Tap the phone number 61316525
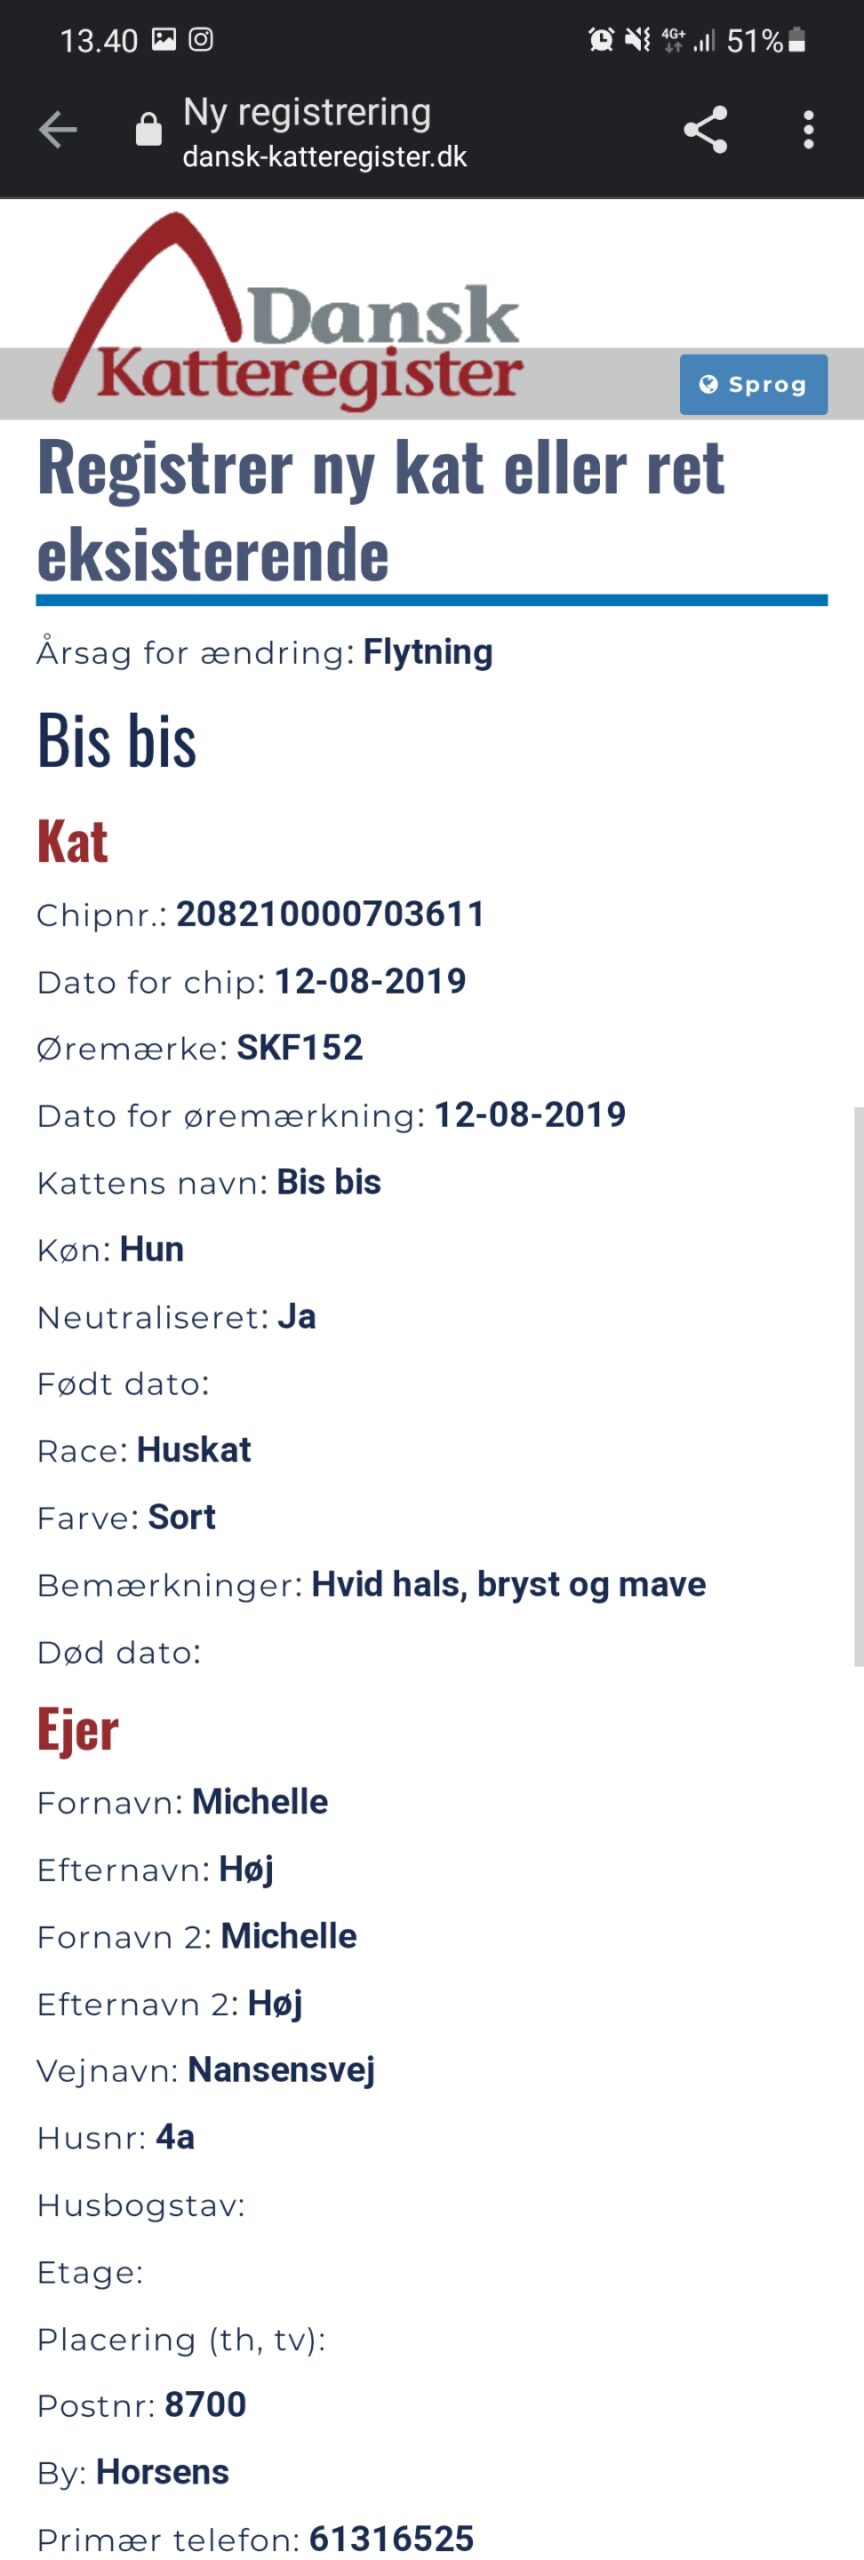864x2560 pixels. 391,2538
